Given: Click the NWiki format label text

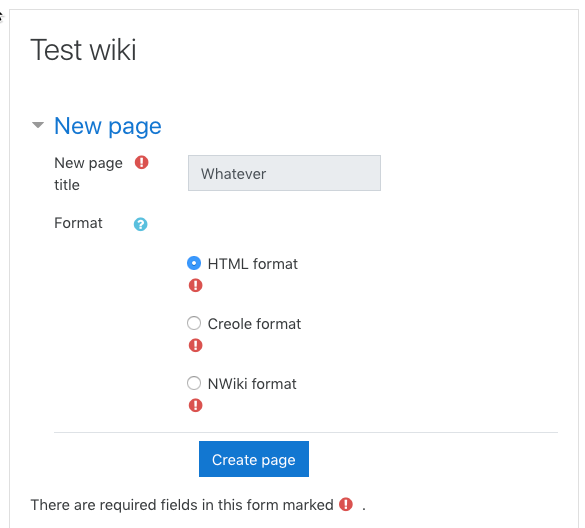Looking at the screenshot, I should pos(252,384).
